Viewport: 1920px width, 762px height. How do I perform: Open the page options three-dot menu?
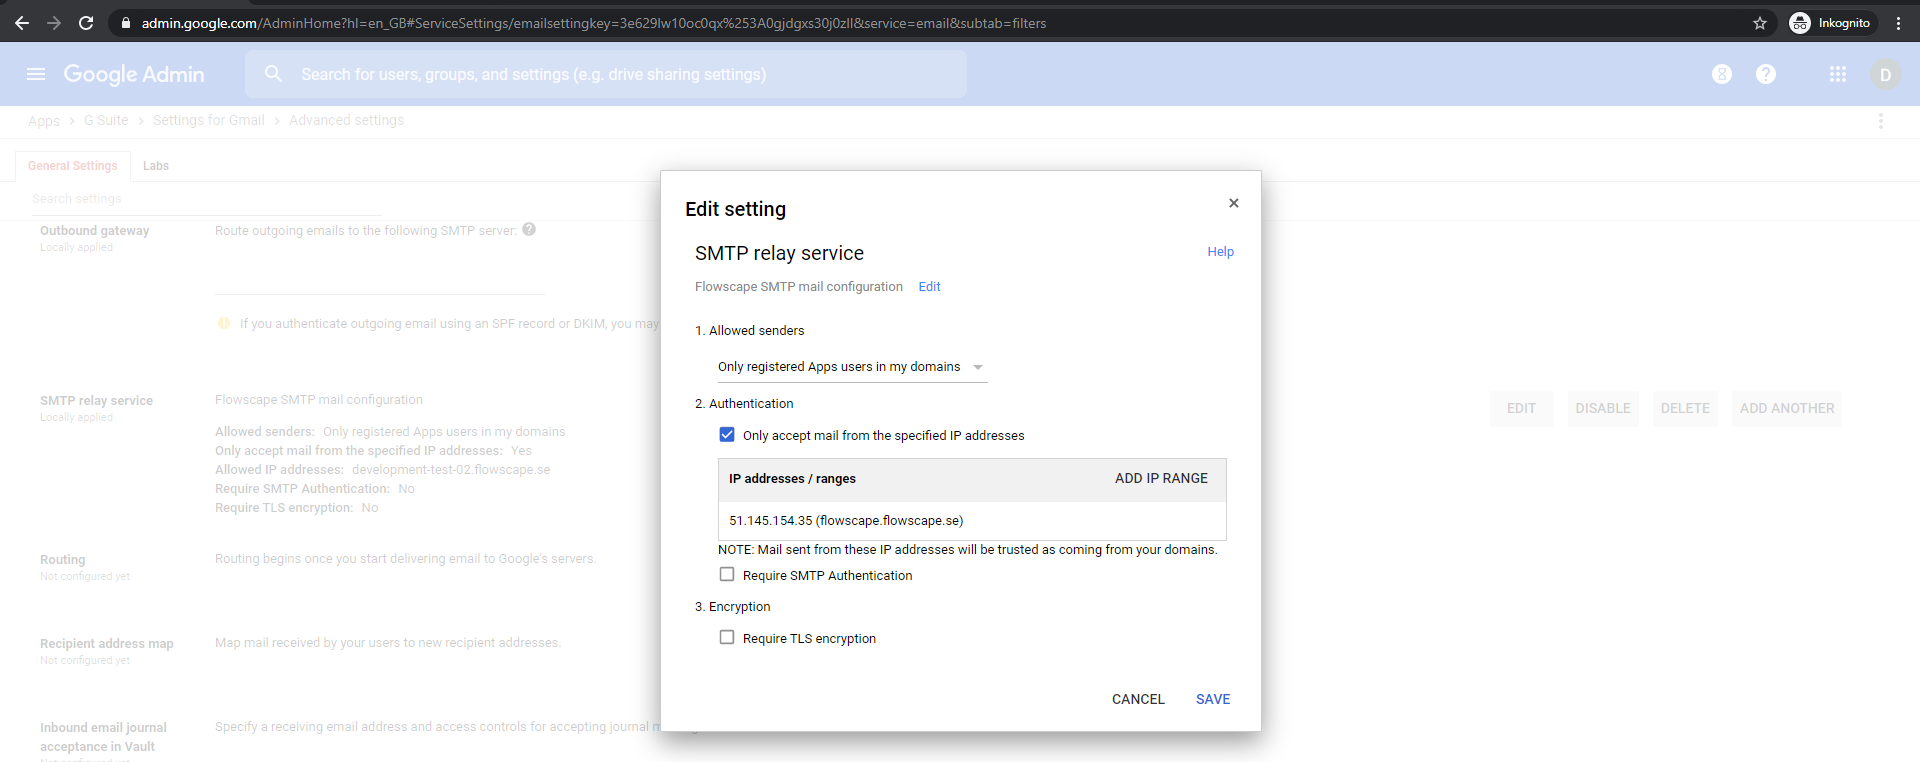[x=1881, y=121]
